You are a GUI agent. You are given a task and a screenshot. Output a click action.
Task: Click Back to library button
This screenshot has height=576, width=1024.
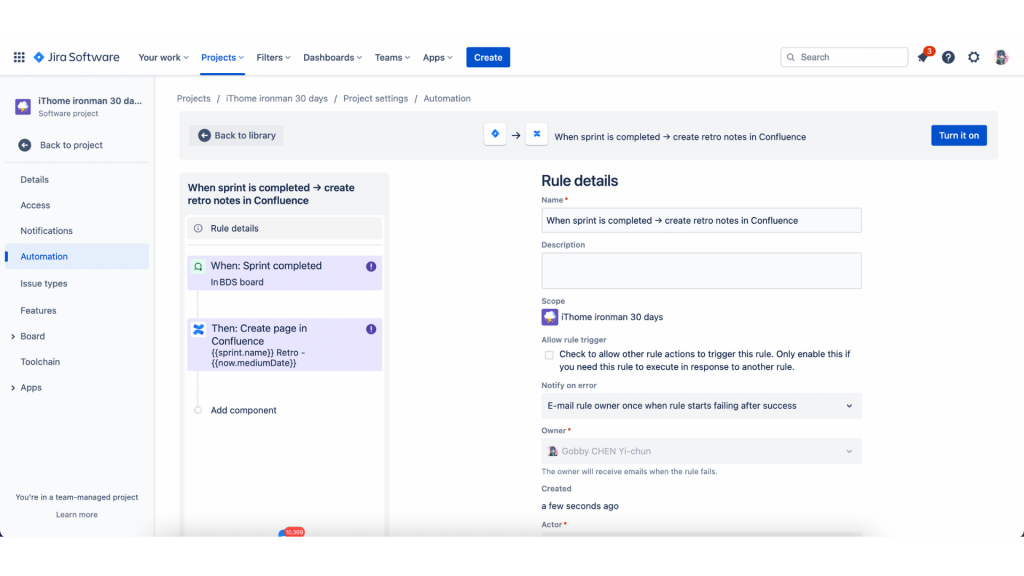point(236,135)
